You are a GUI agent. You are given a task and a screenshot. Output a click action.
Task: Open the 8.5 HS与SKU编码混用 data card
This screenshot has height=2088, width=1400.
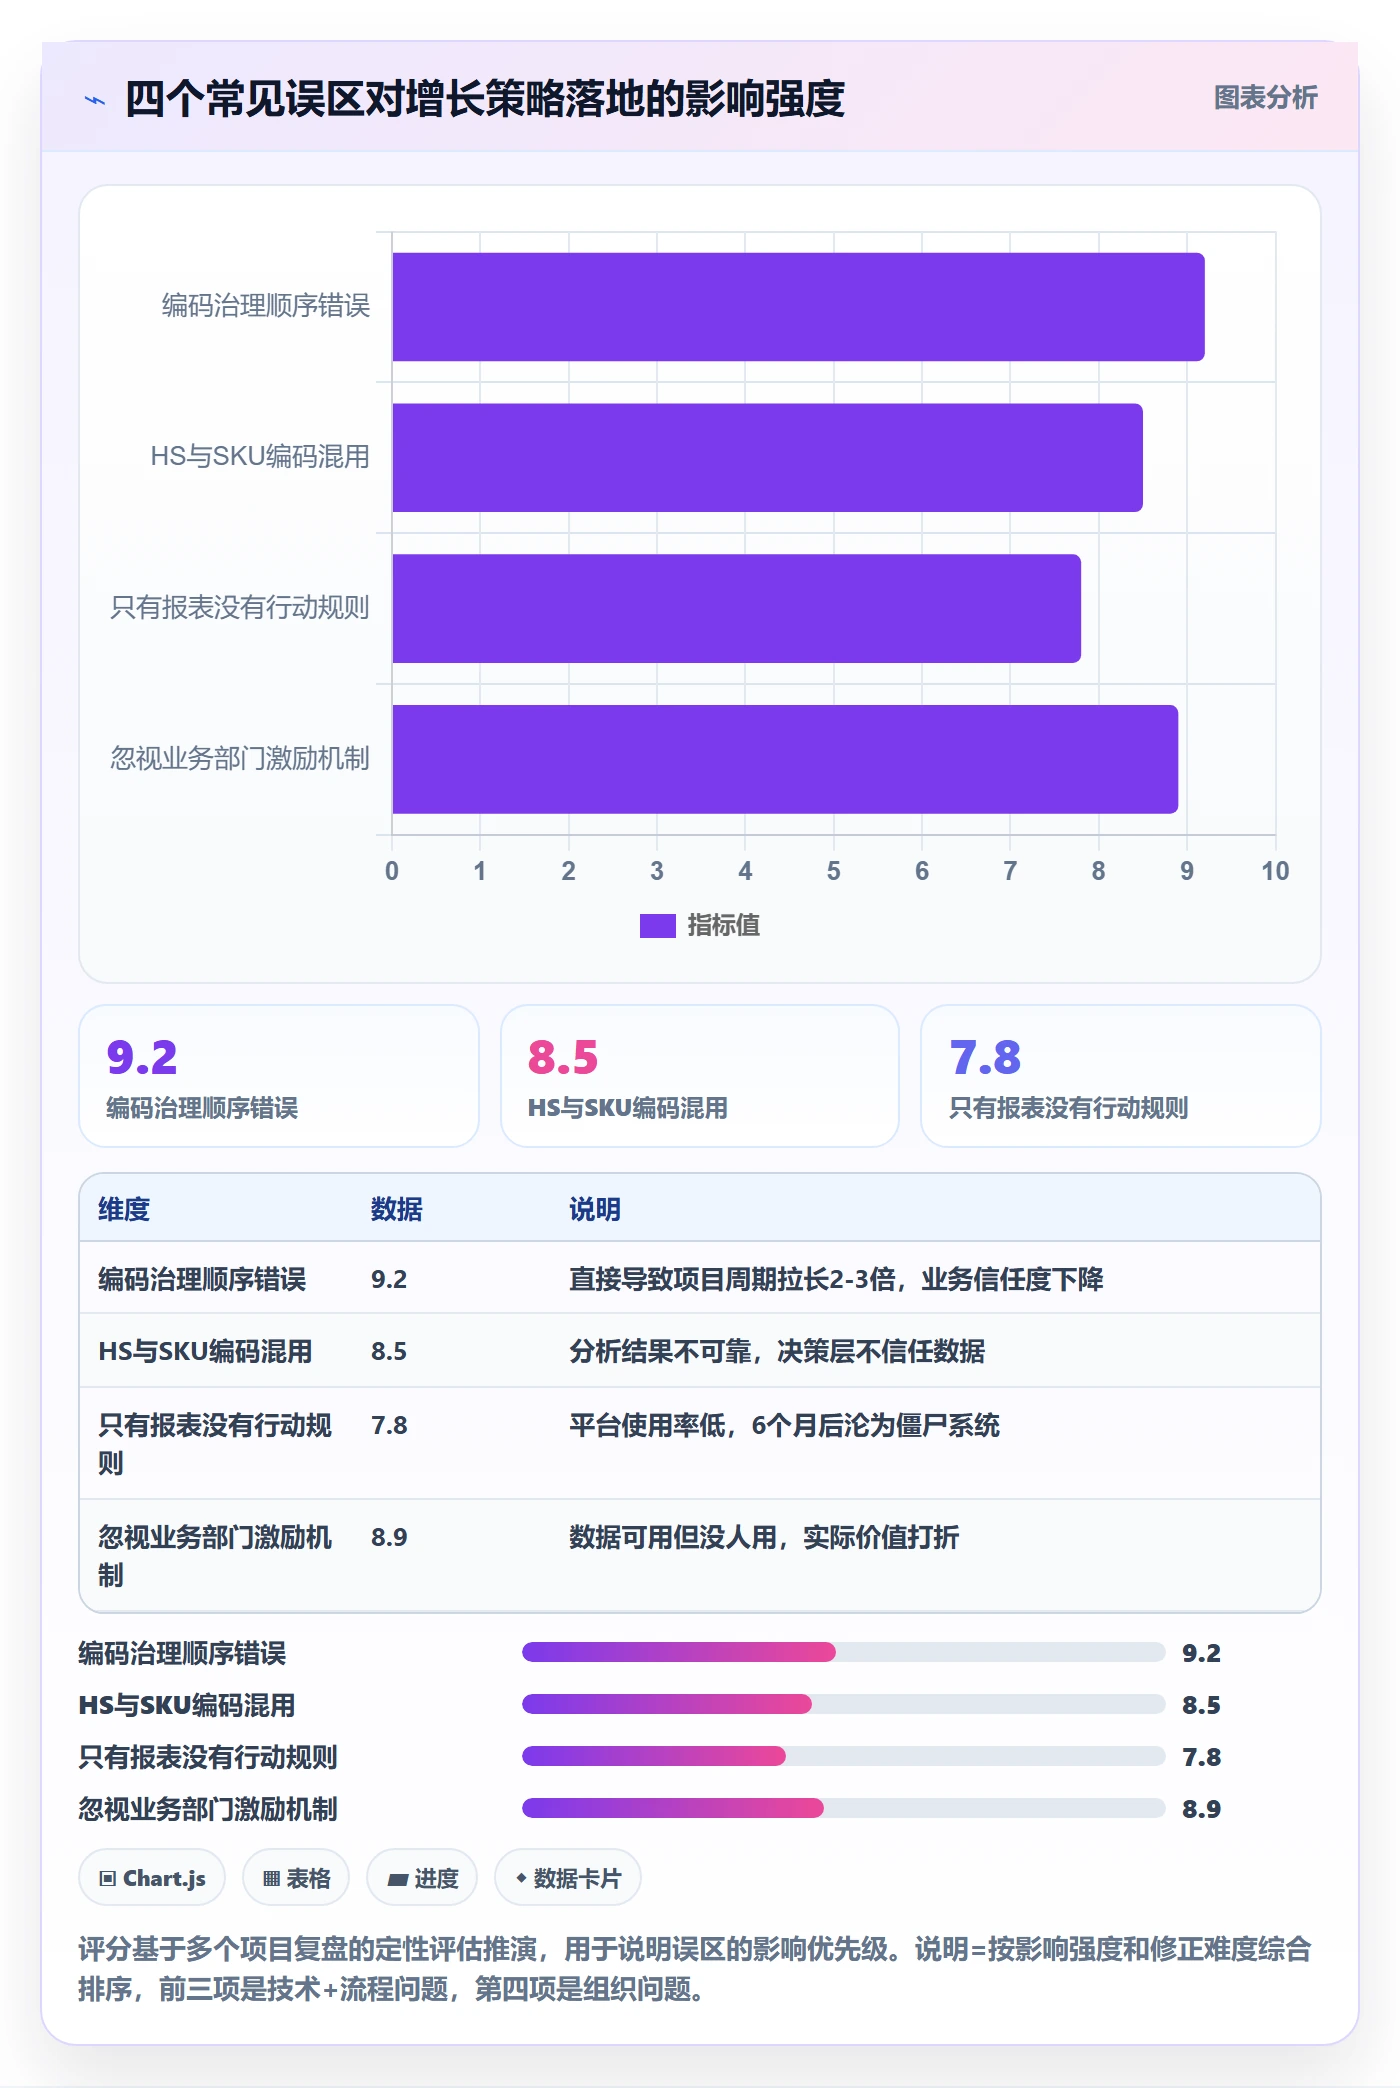point(700,1076)
